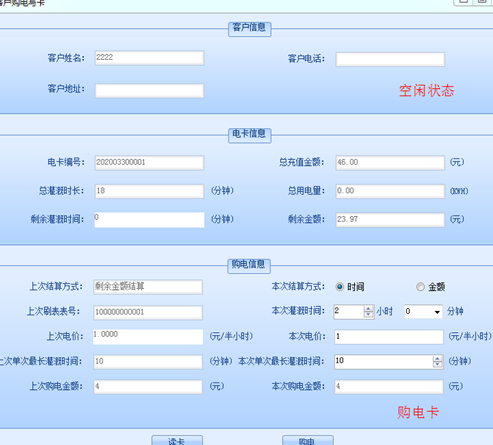The image size is (493, 445).
Task: Click the 剩余灌溉时间 field
Action: point(149,220)
